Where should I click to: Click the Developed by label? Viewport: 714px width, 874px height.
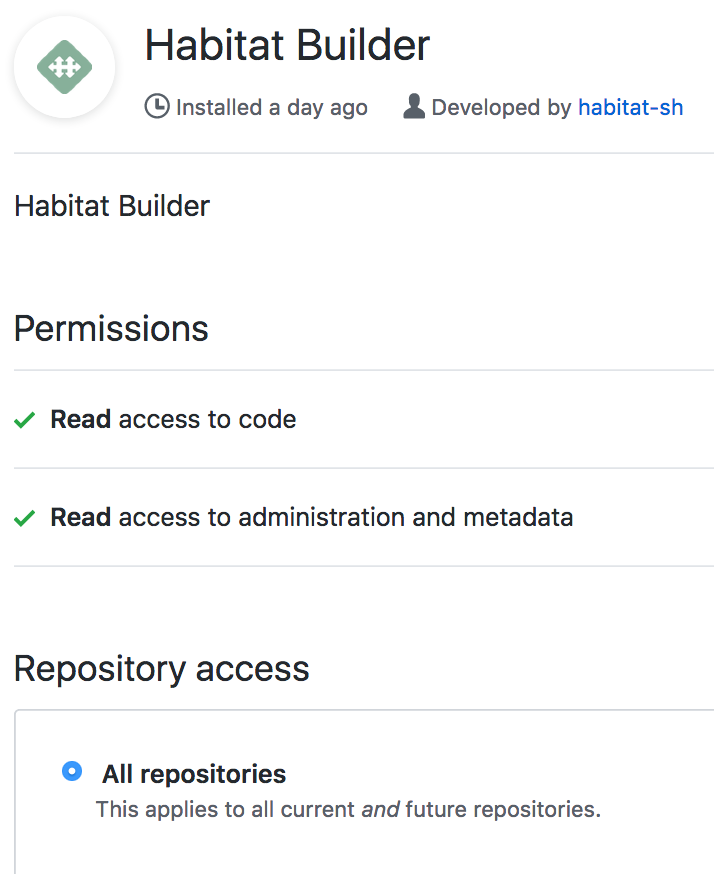501,107
